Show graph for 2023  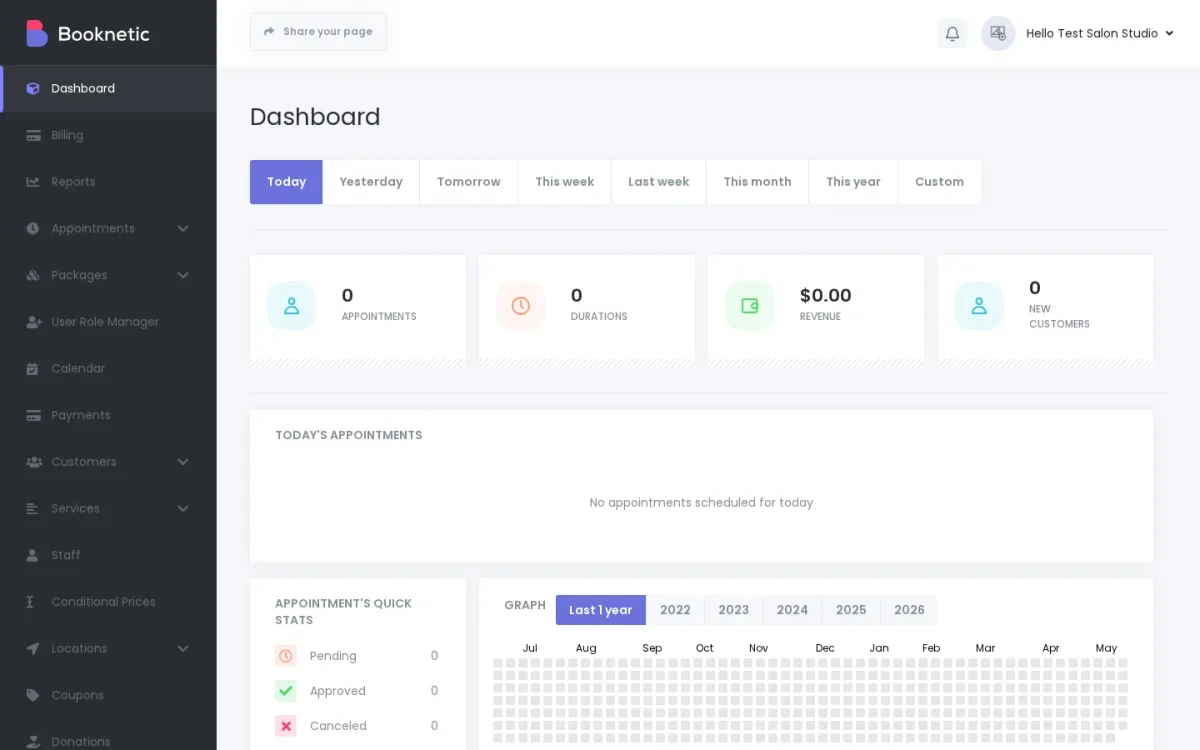tap(733, 610)
